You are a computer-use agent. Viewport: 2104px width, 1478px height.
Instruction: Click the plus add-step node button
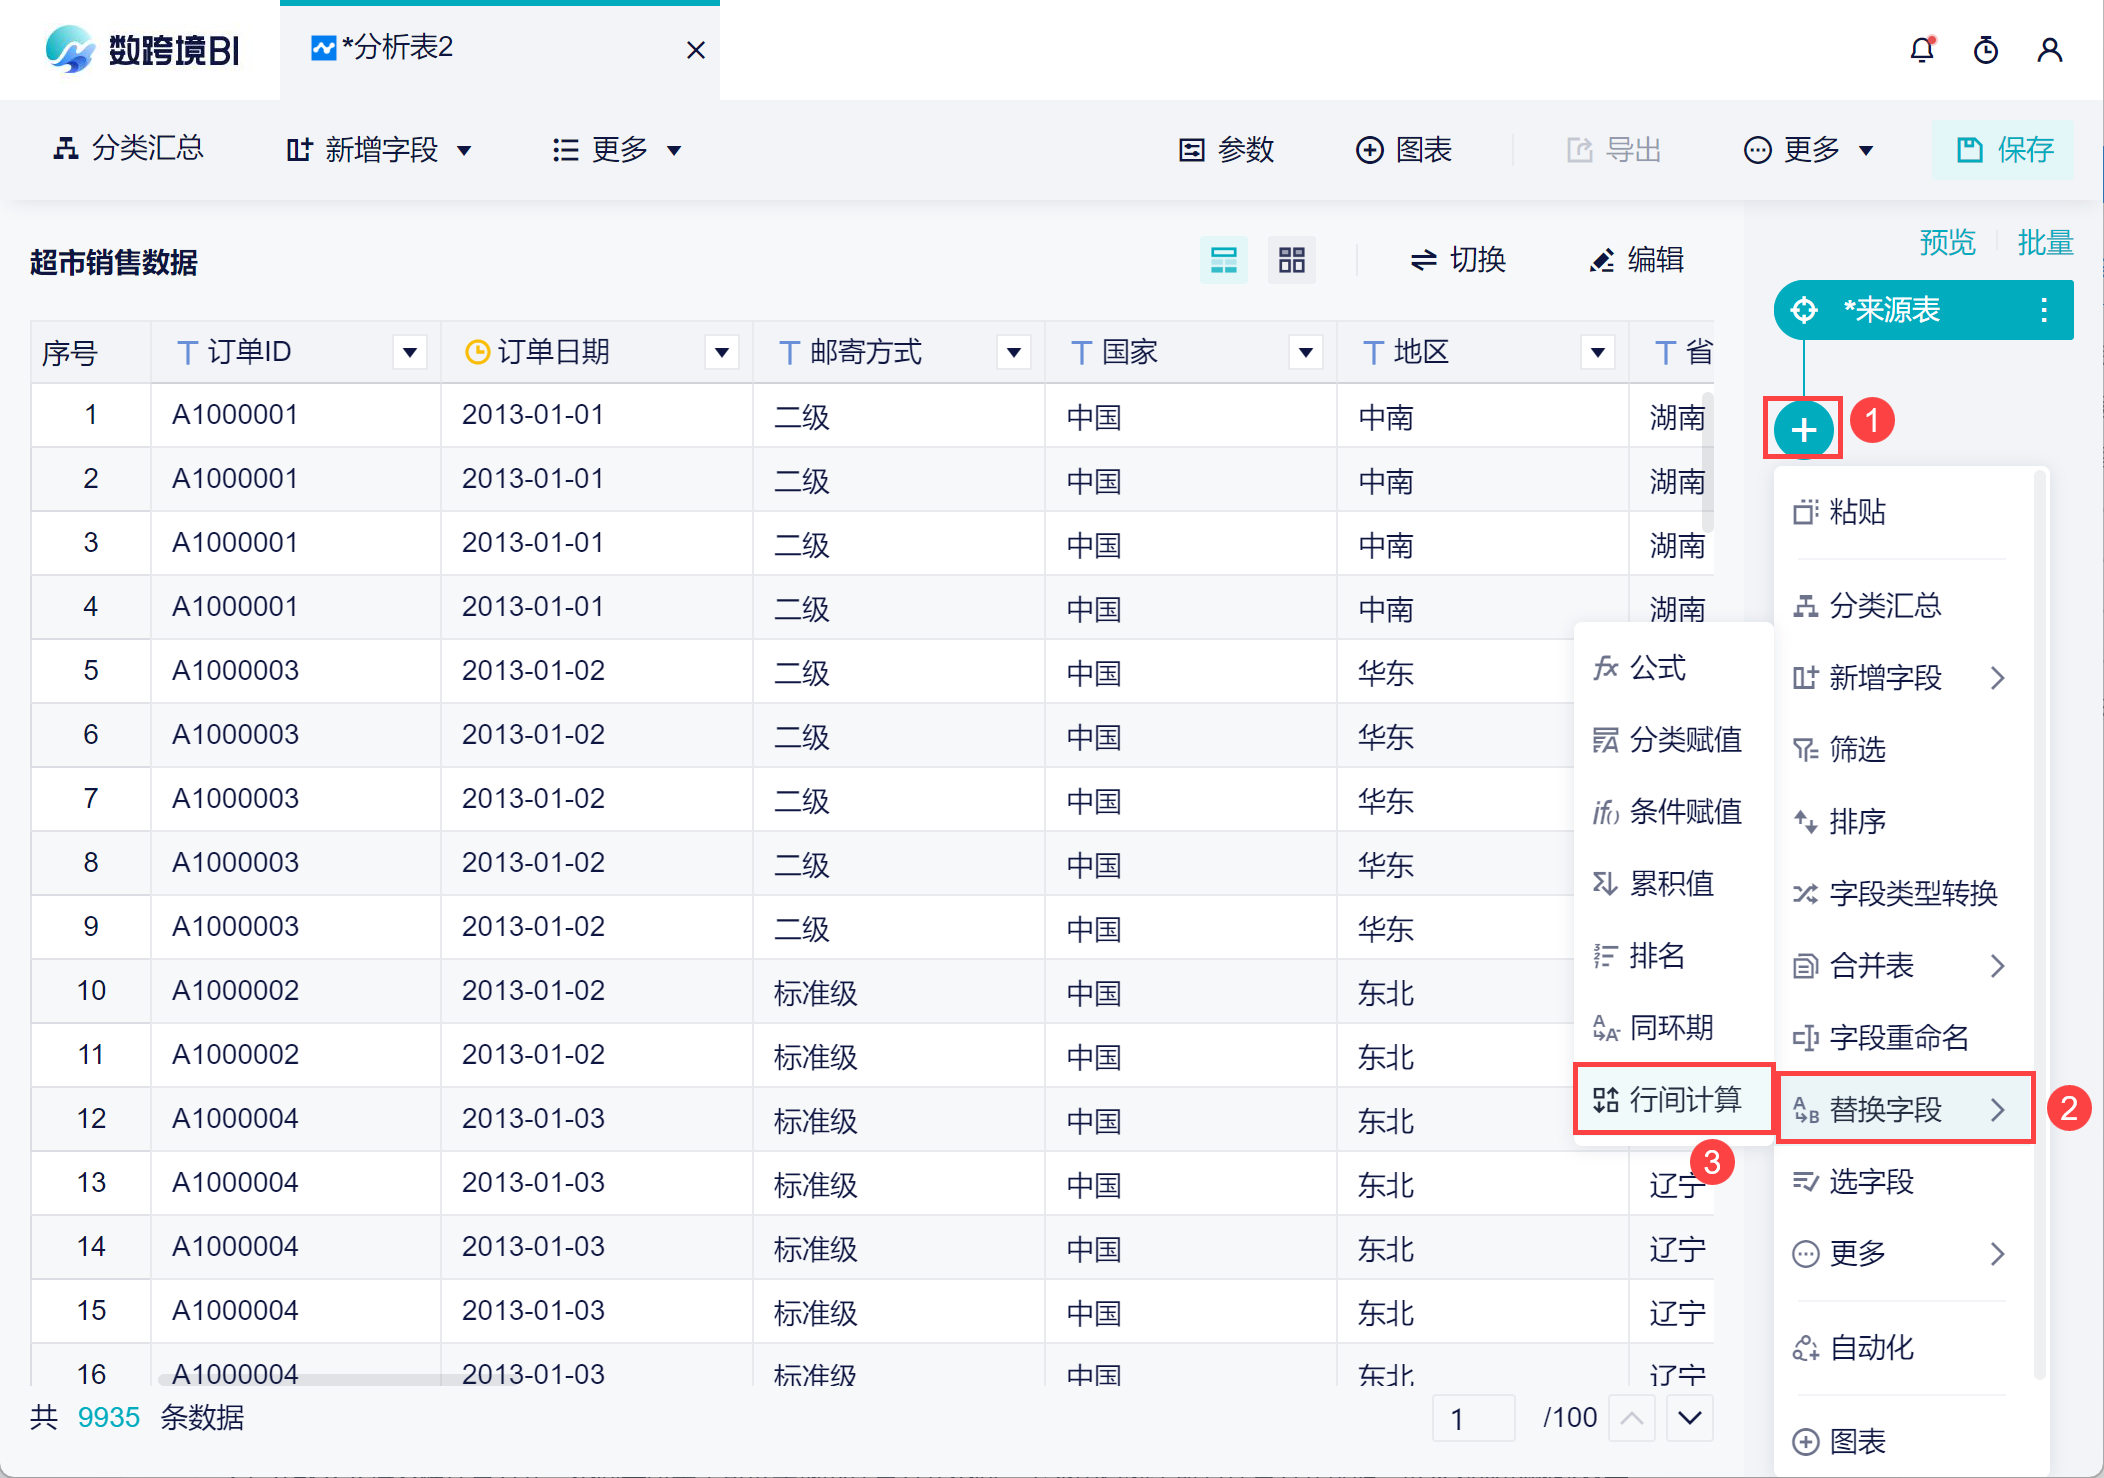point(1803,430)
